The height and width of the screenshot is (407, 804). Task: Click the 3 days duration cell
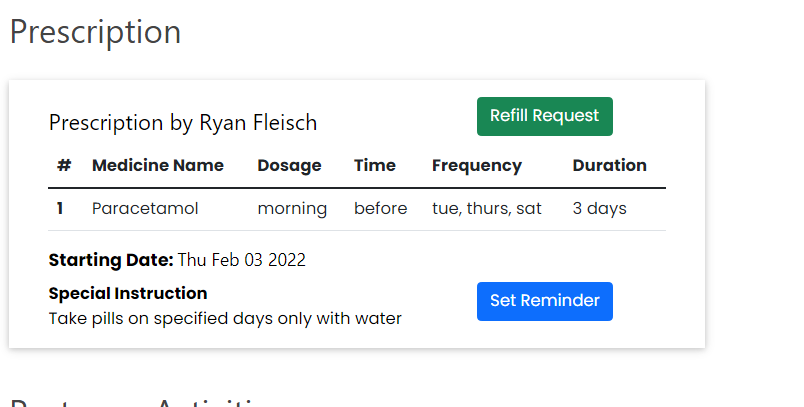point(599,209)
